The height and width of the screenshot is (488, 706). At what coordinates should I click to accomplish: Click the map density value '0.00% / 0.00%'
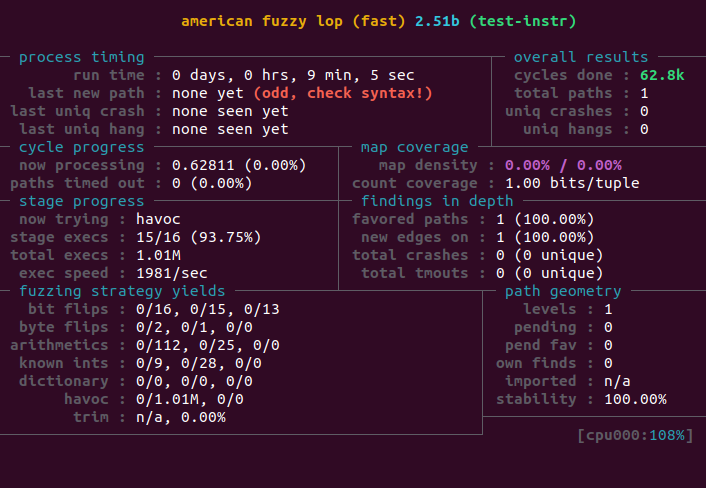[563, 165]
